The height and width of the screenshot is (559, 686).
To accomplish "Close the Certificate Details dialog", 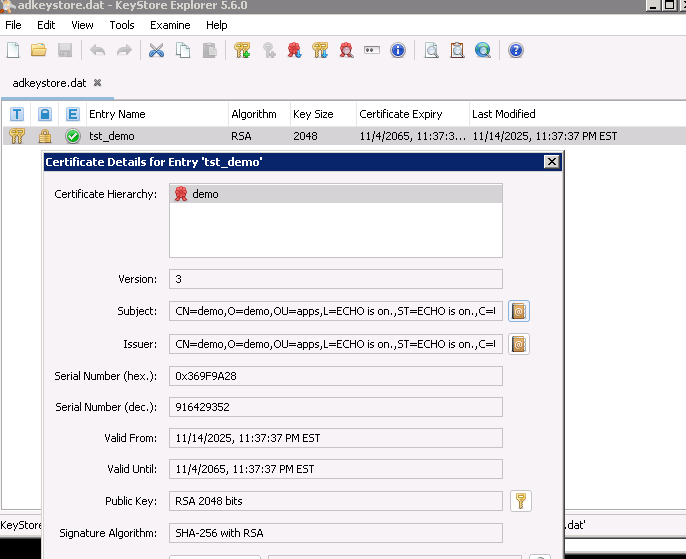I will [551, 162].
